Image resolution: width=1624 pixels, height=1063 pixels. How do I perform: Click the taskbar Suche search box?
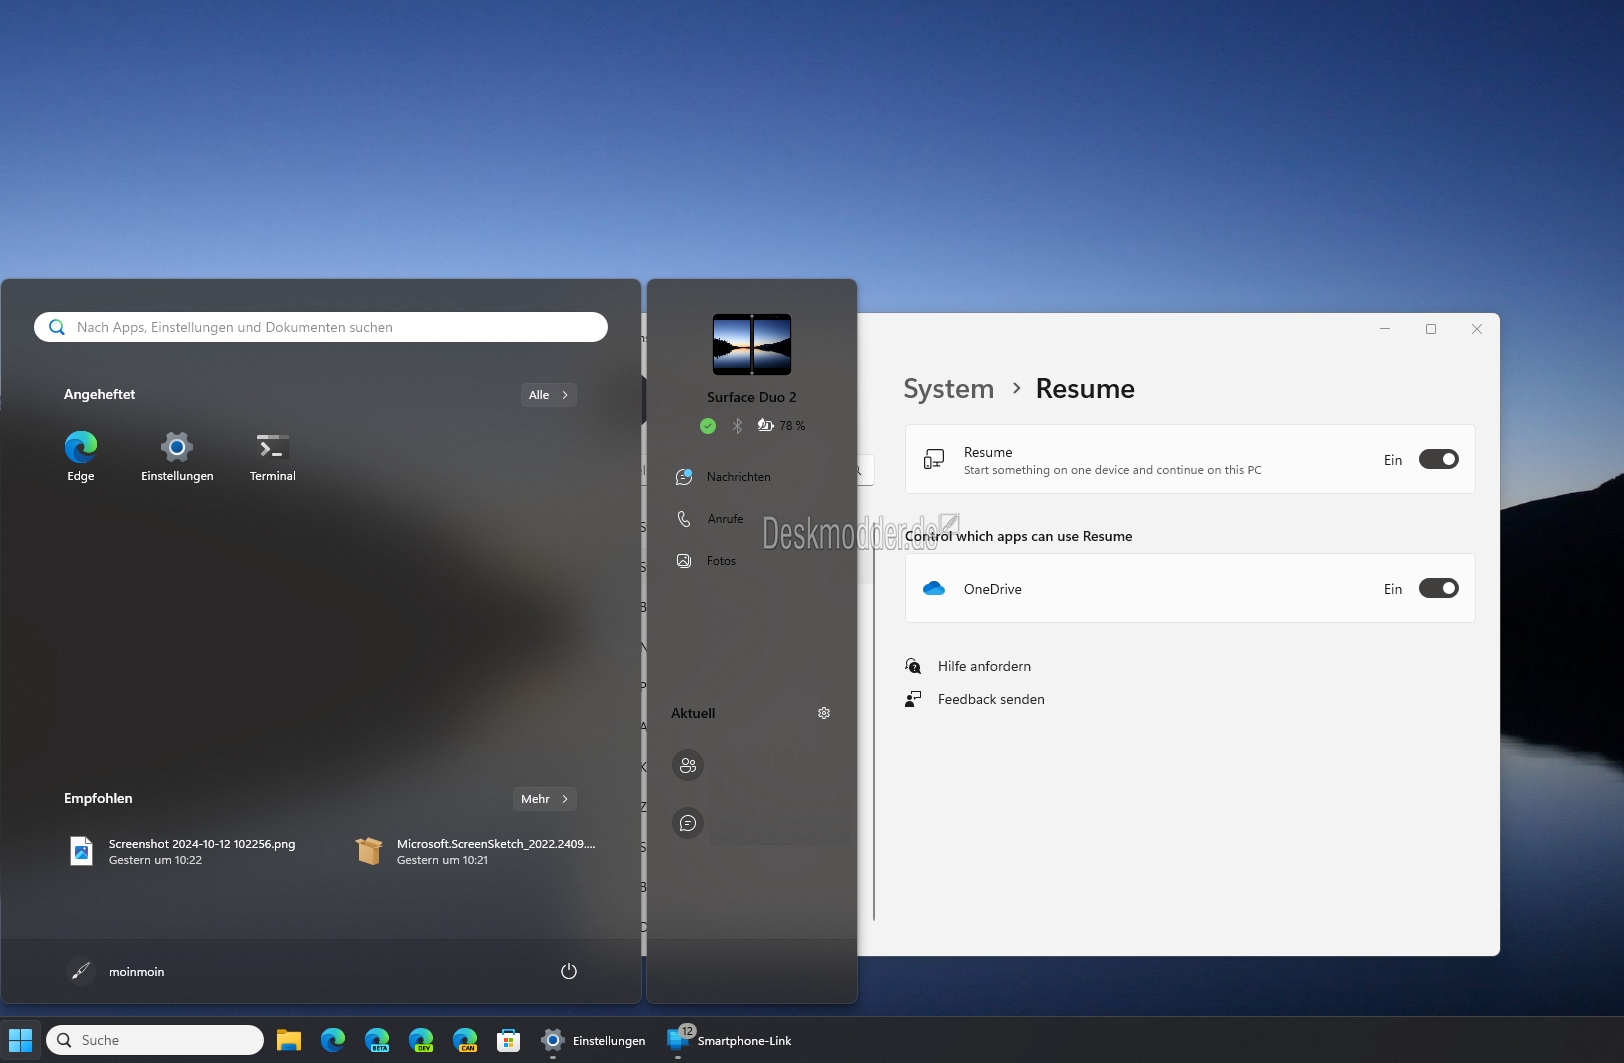coord(155,1040)
